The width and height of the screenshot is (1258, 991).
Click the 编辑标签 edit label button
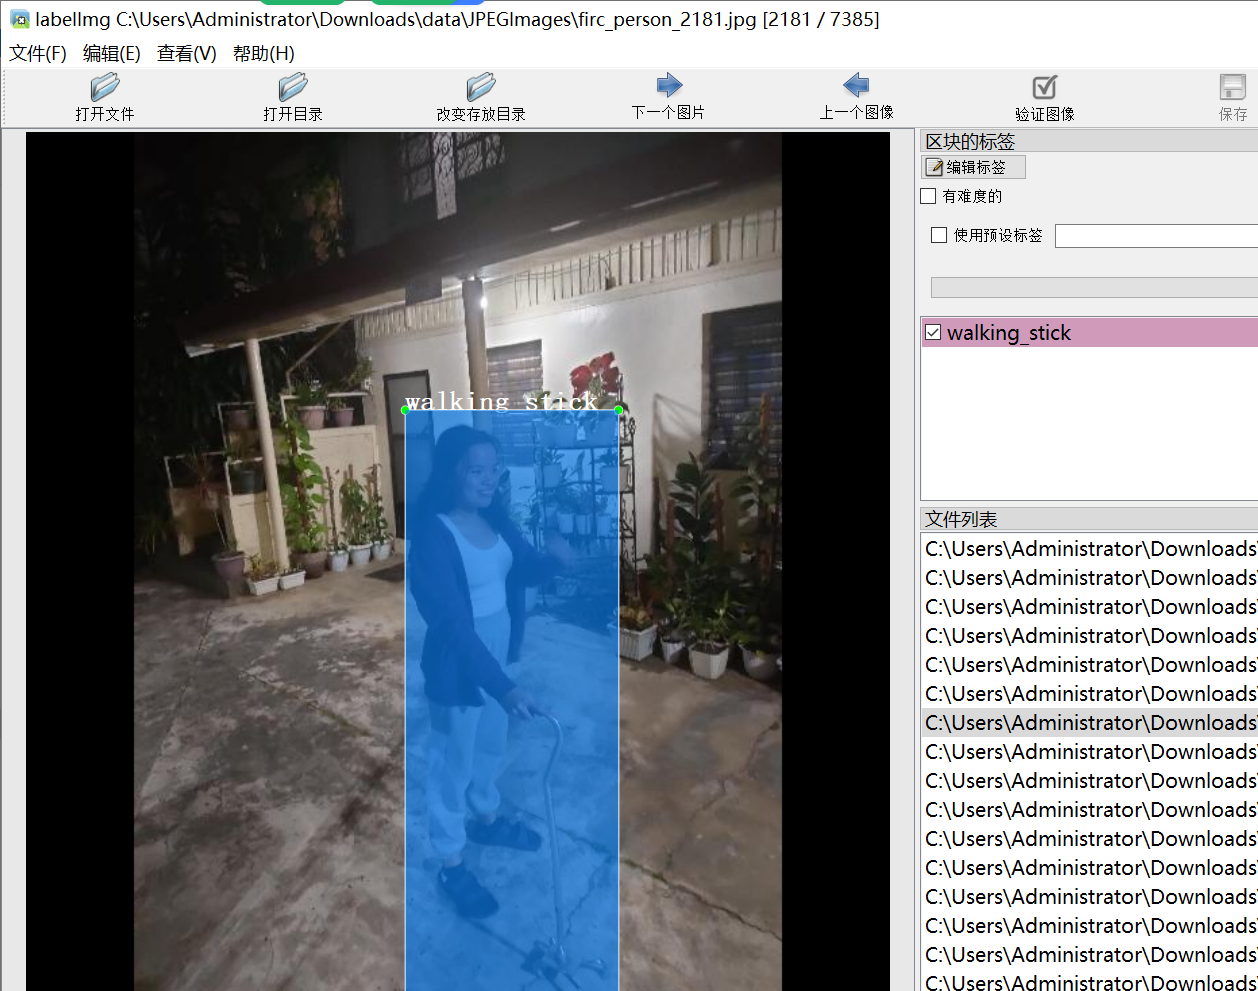pyautogui.click(x=973, y=167)
